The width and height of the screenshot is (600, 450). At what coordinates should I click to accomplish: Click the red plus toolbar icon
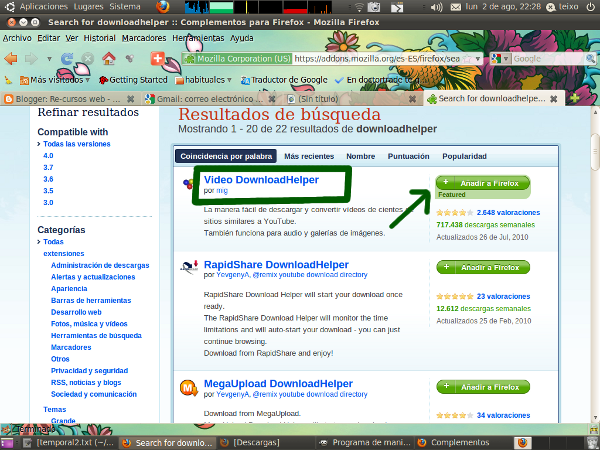pos(157,58)
